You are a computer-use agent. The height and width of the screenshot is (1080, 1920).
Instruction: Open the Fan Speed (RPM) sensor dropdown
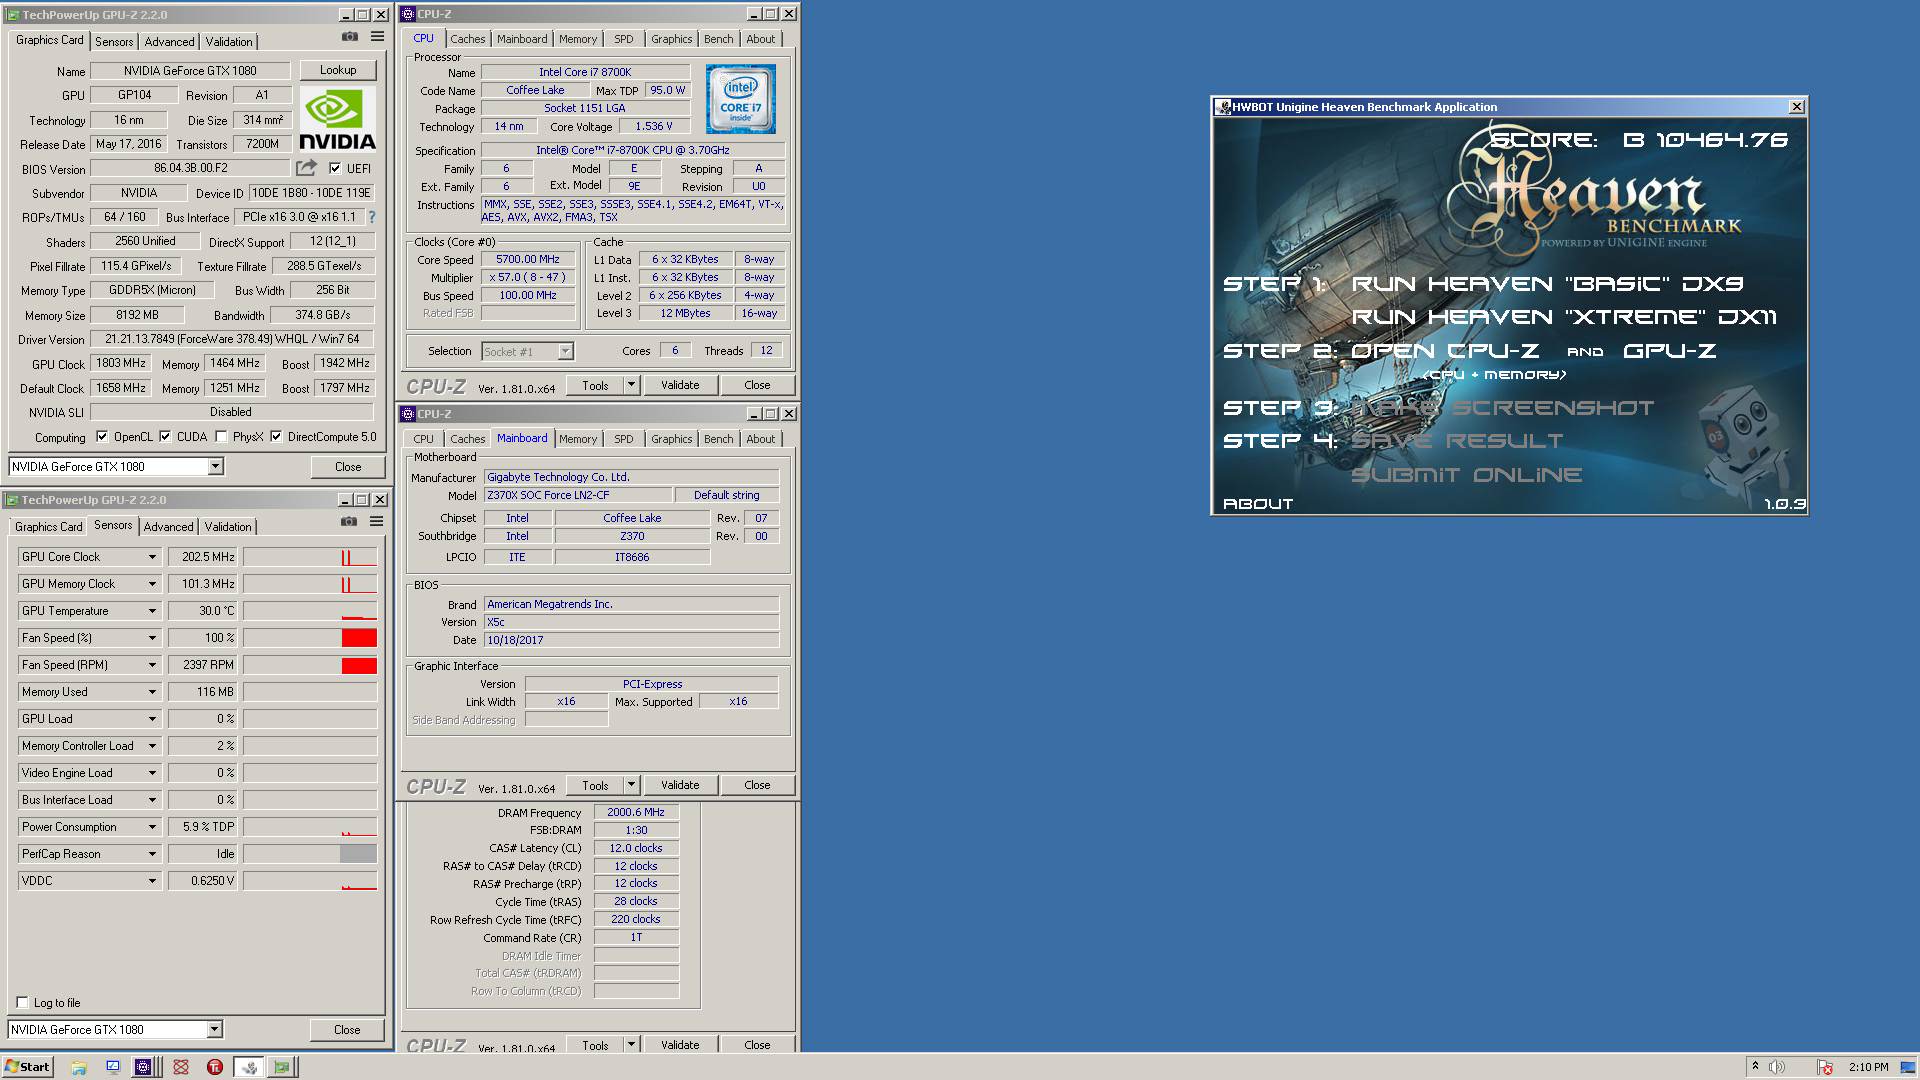152,665
